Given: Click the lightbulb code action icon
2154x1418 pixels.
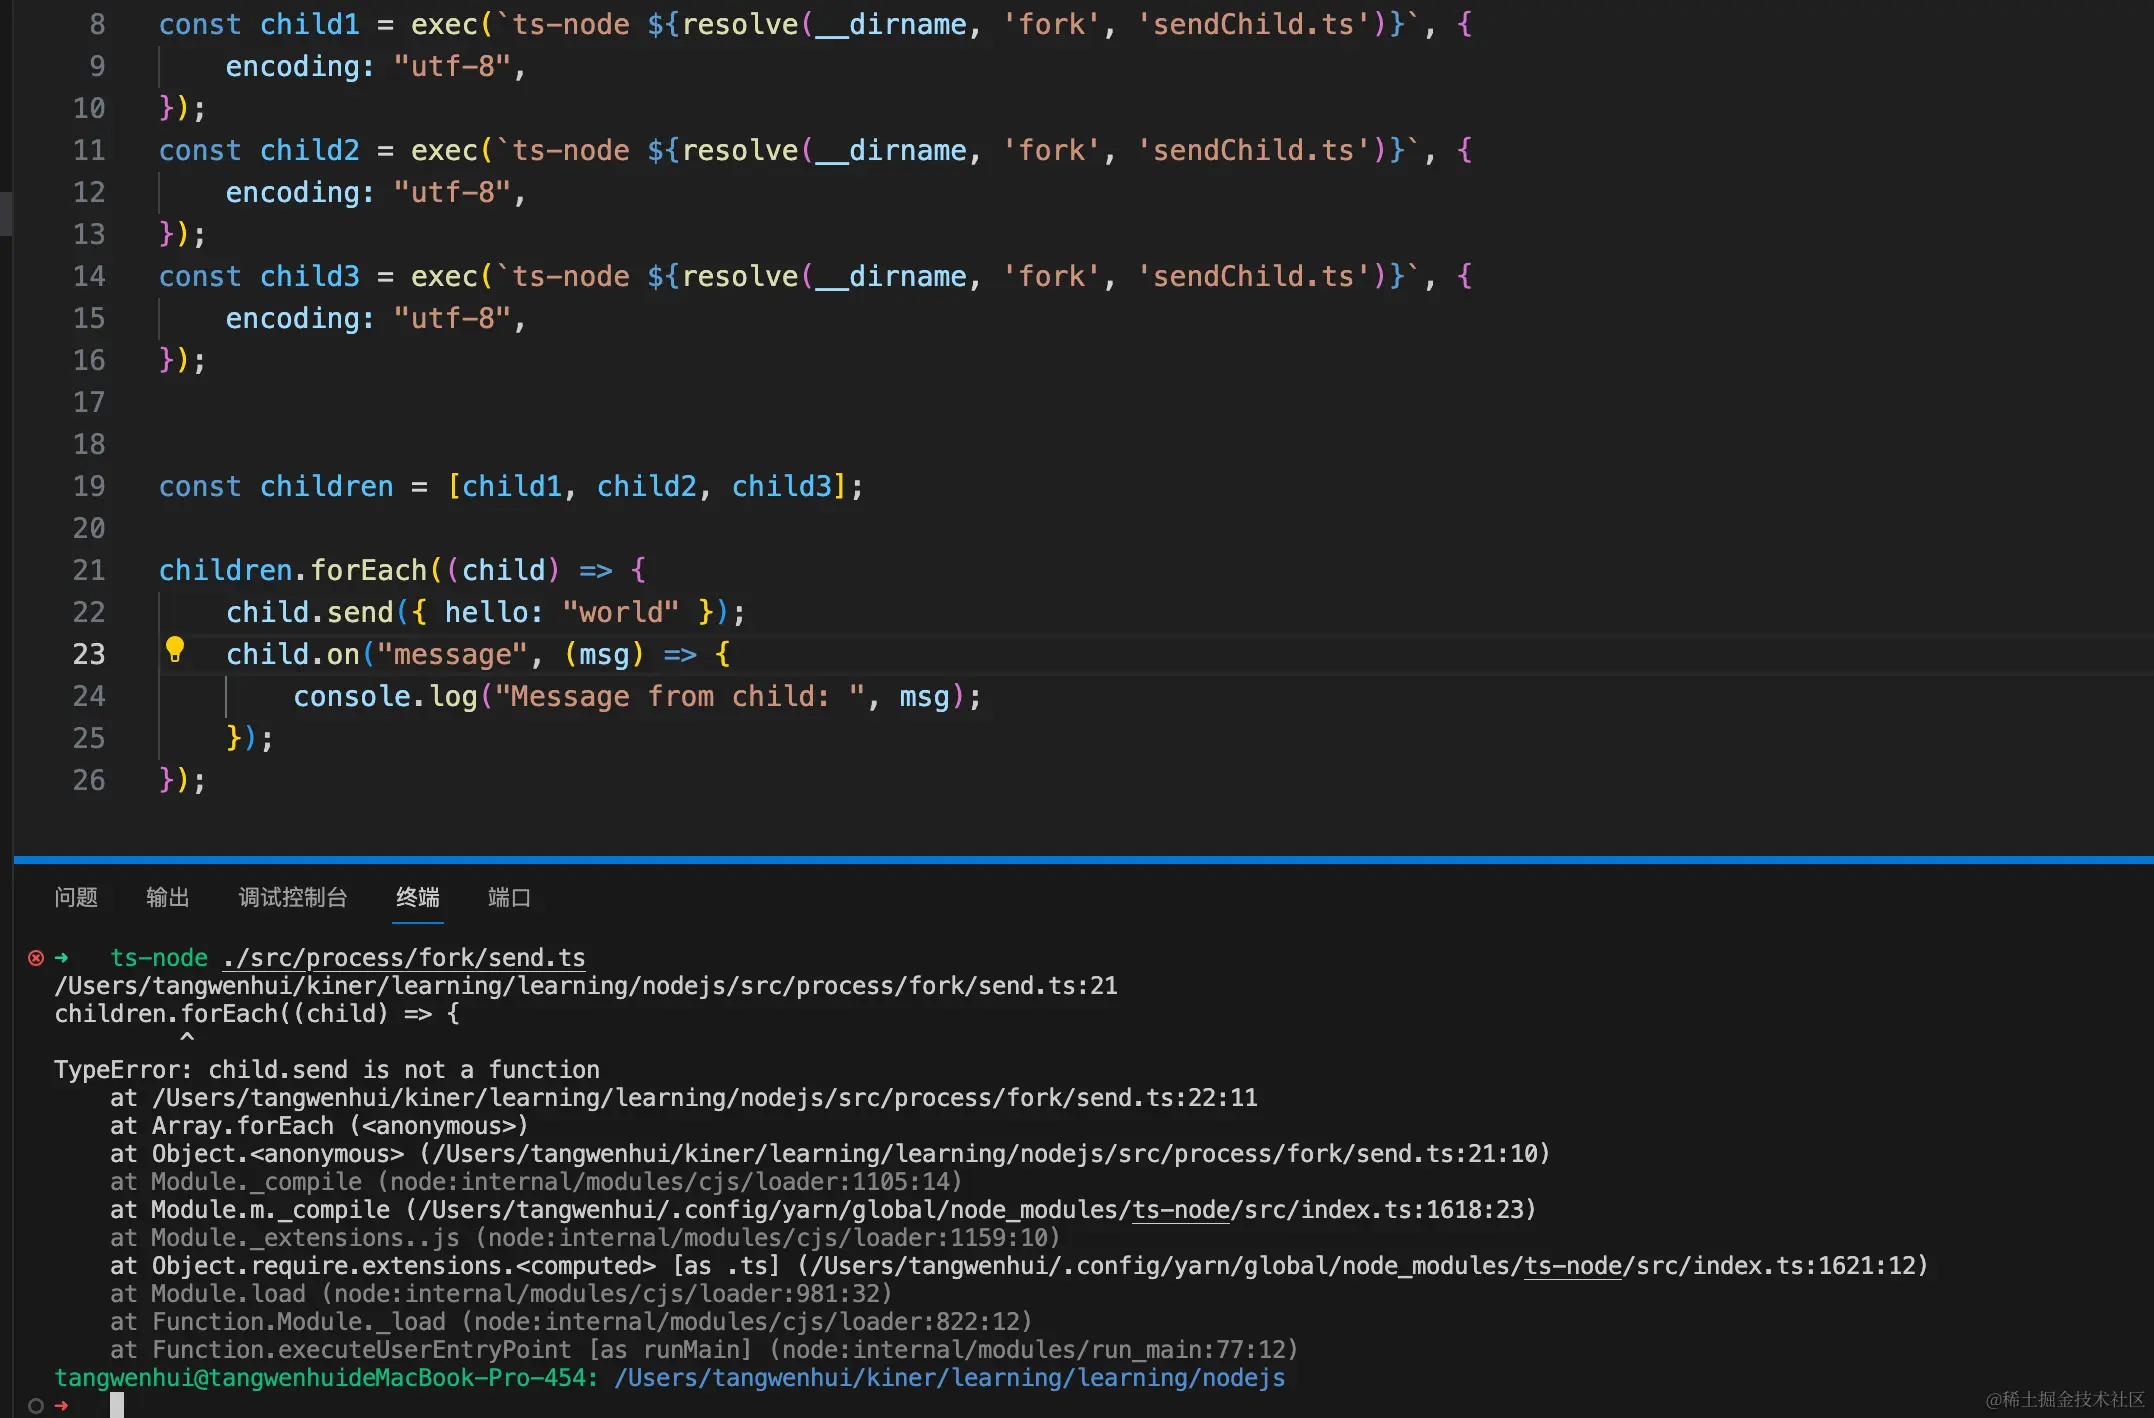Looking at the screenshot, I should (175, 650).
